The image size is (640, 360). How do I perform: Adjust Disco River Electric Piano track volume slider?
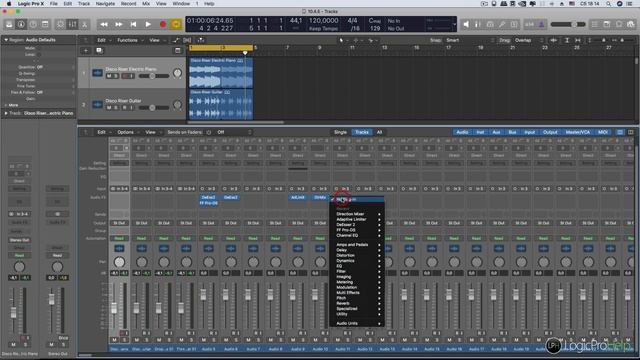point(153,76)
